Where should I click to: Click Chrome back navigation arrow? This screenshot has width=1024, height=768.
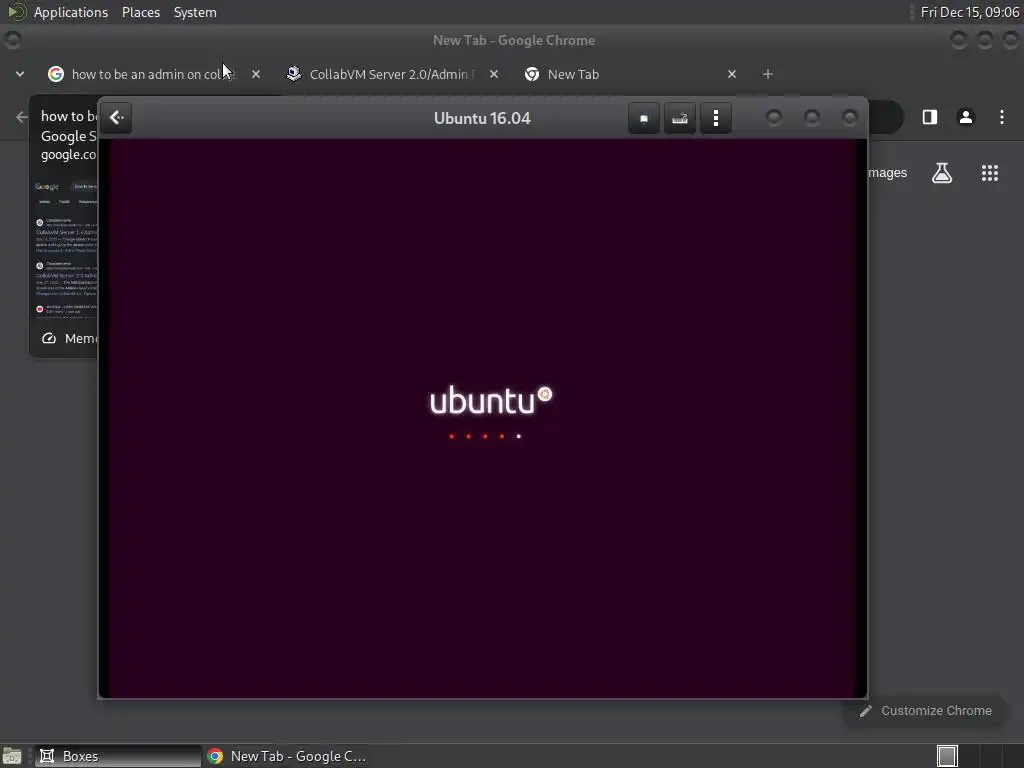(22, 117)
